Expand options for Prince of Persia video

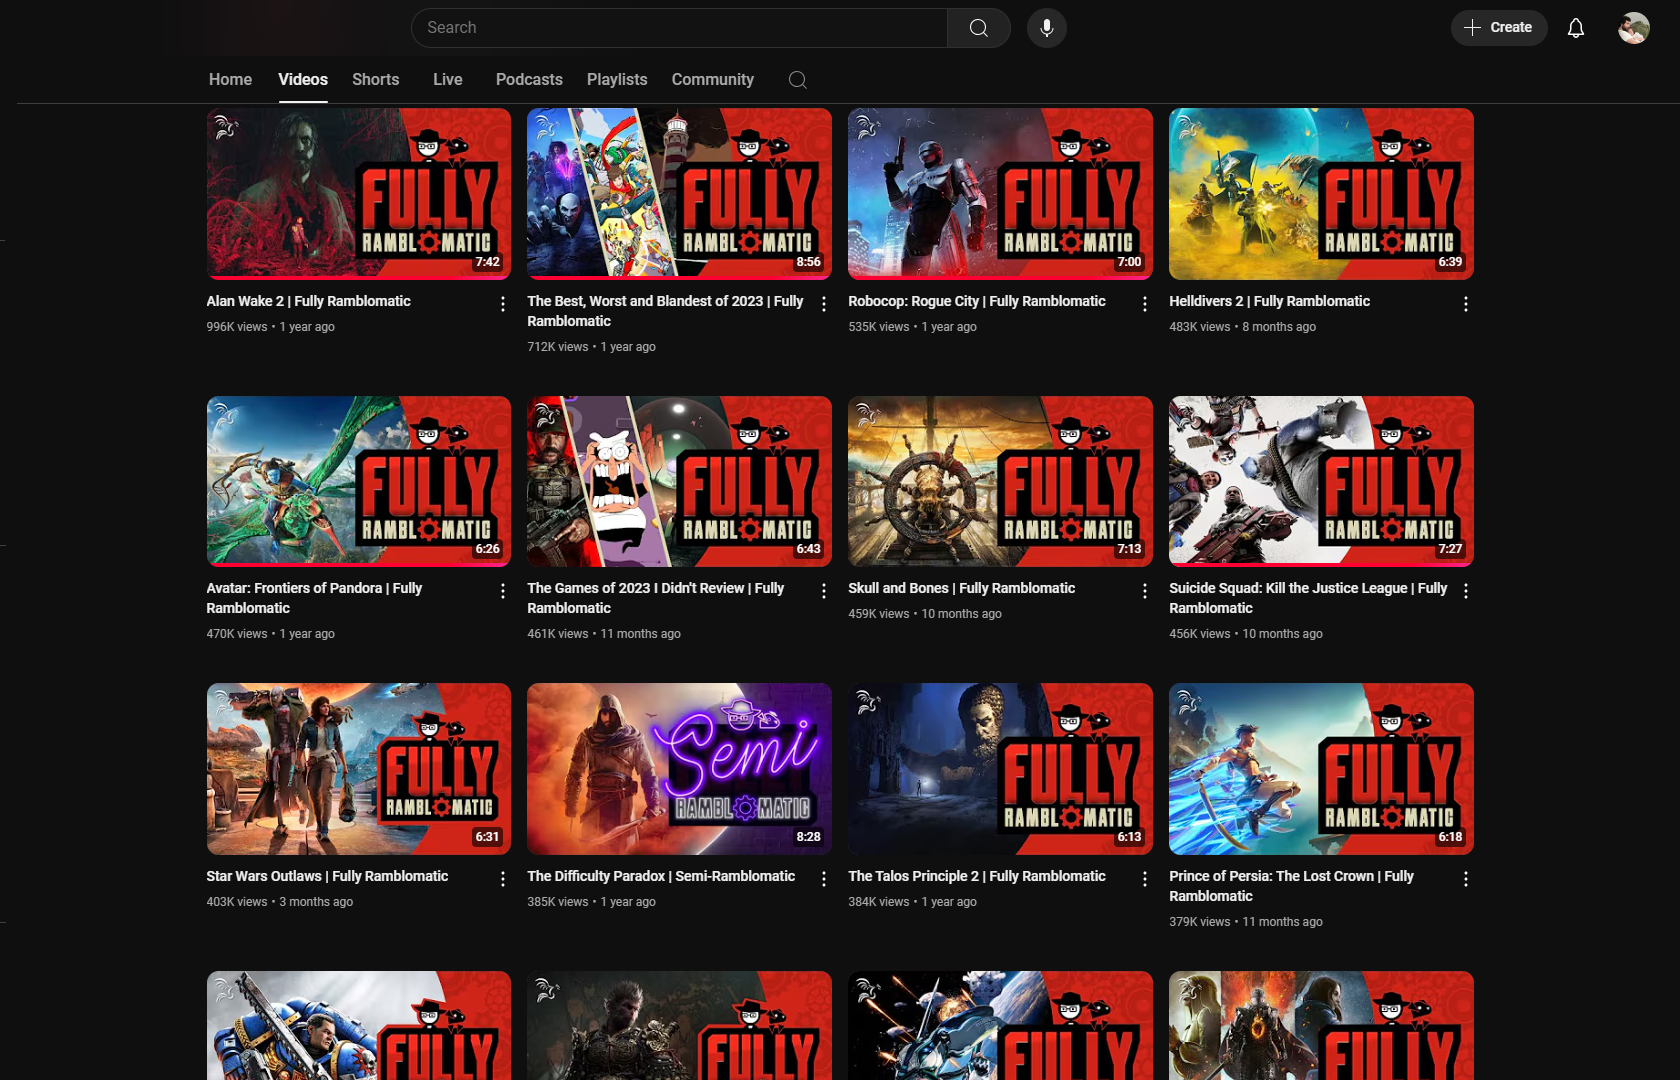pos(1465,879)
